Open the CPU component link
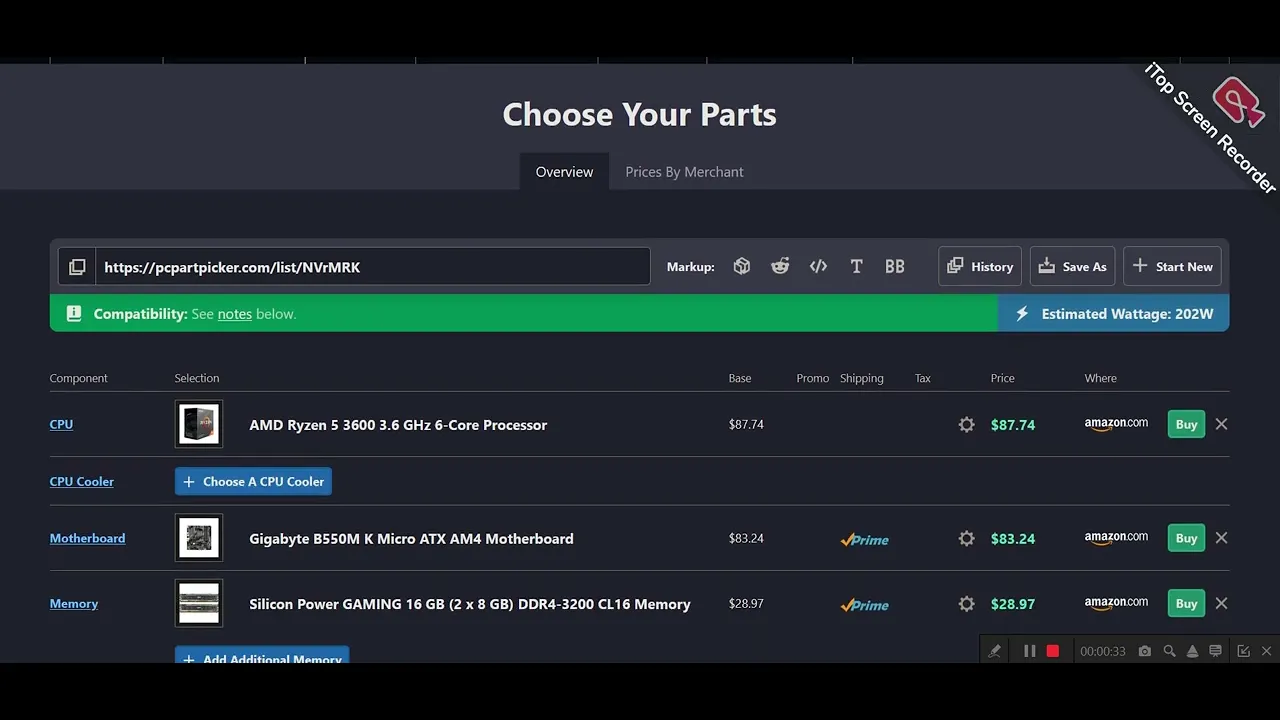1280x720 pixels. (x=61, y=424)
